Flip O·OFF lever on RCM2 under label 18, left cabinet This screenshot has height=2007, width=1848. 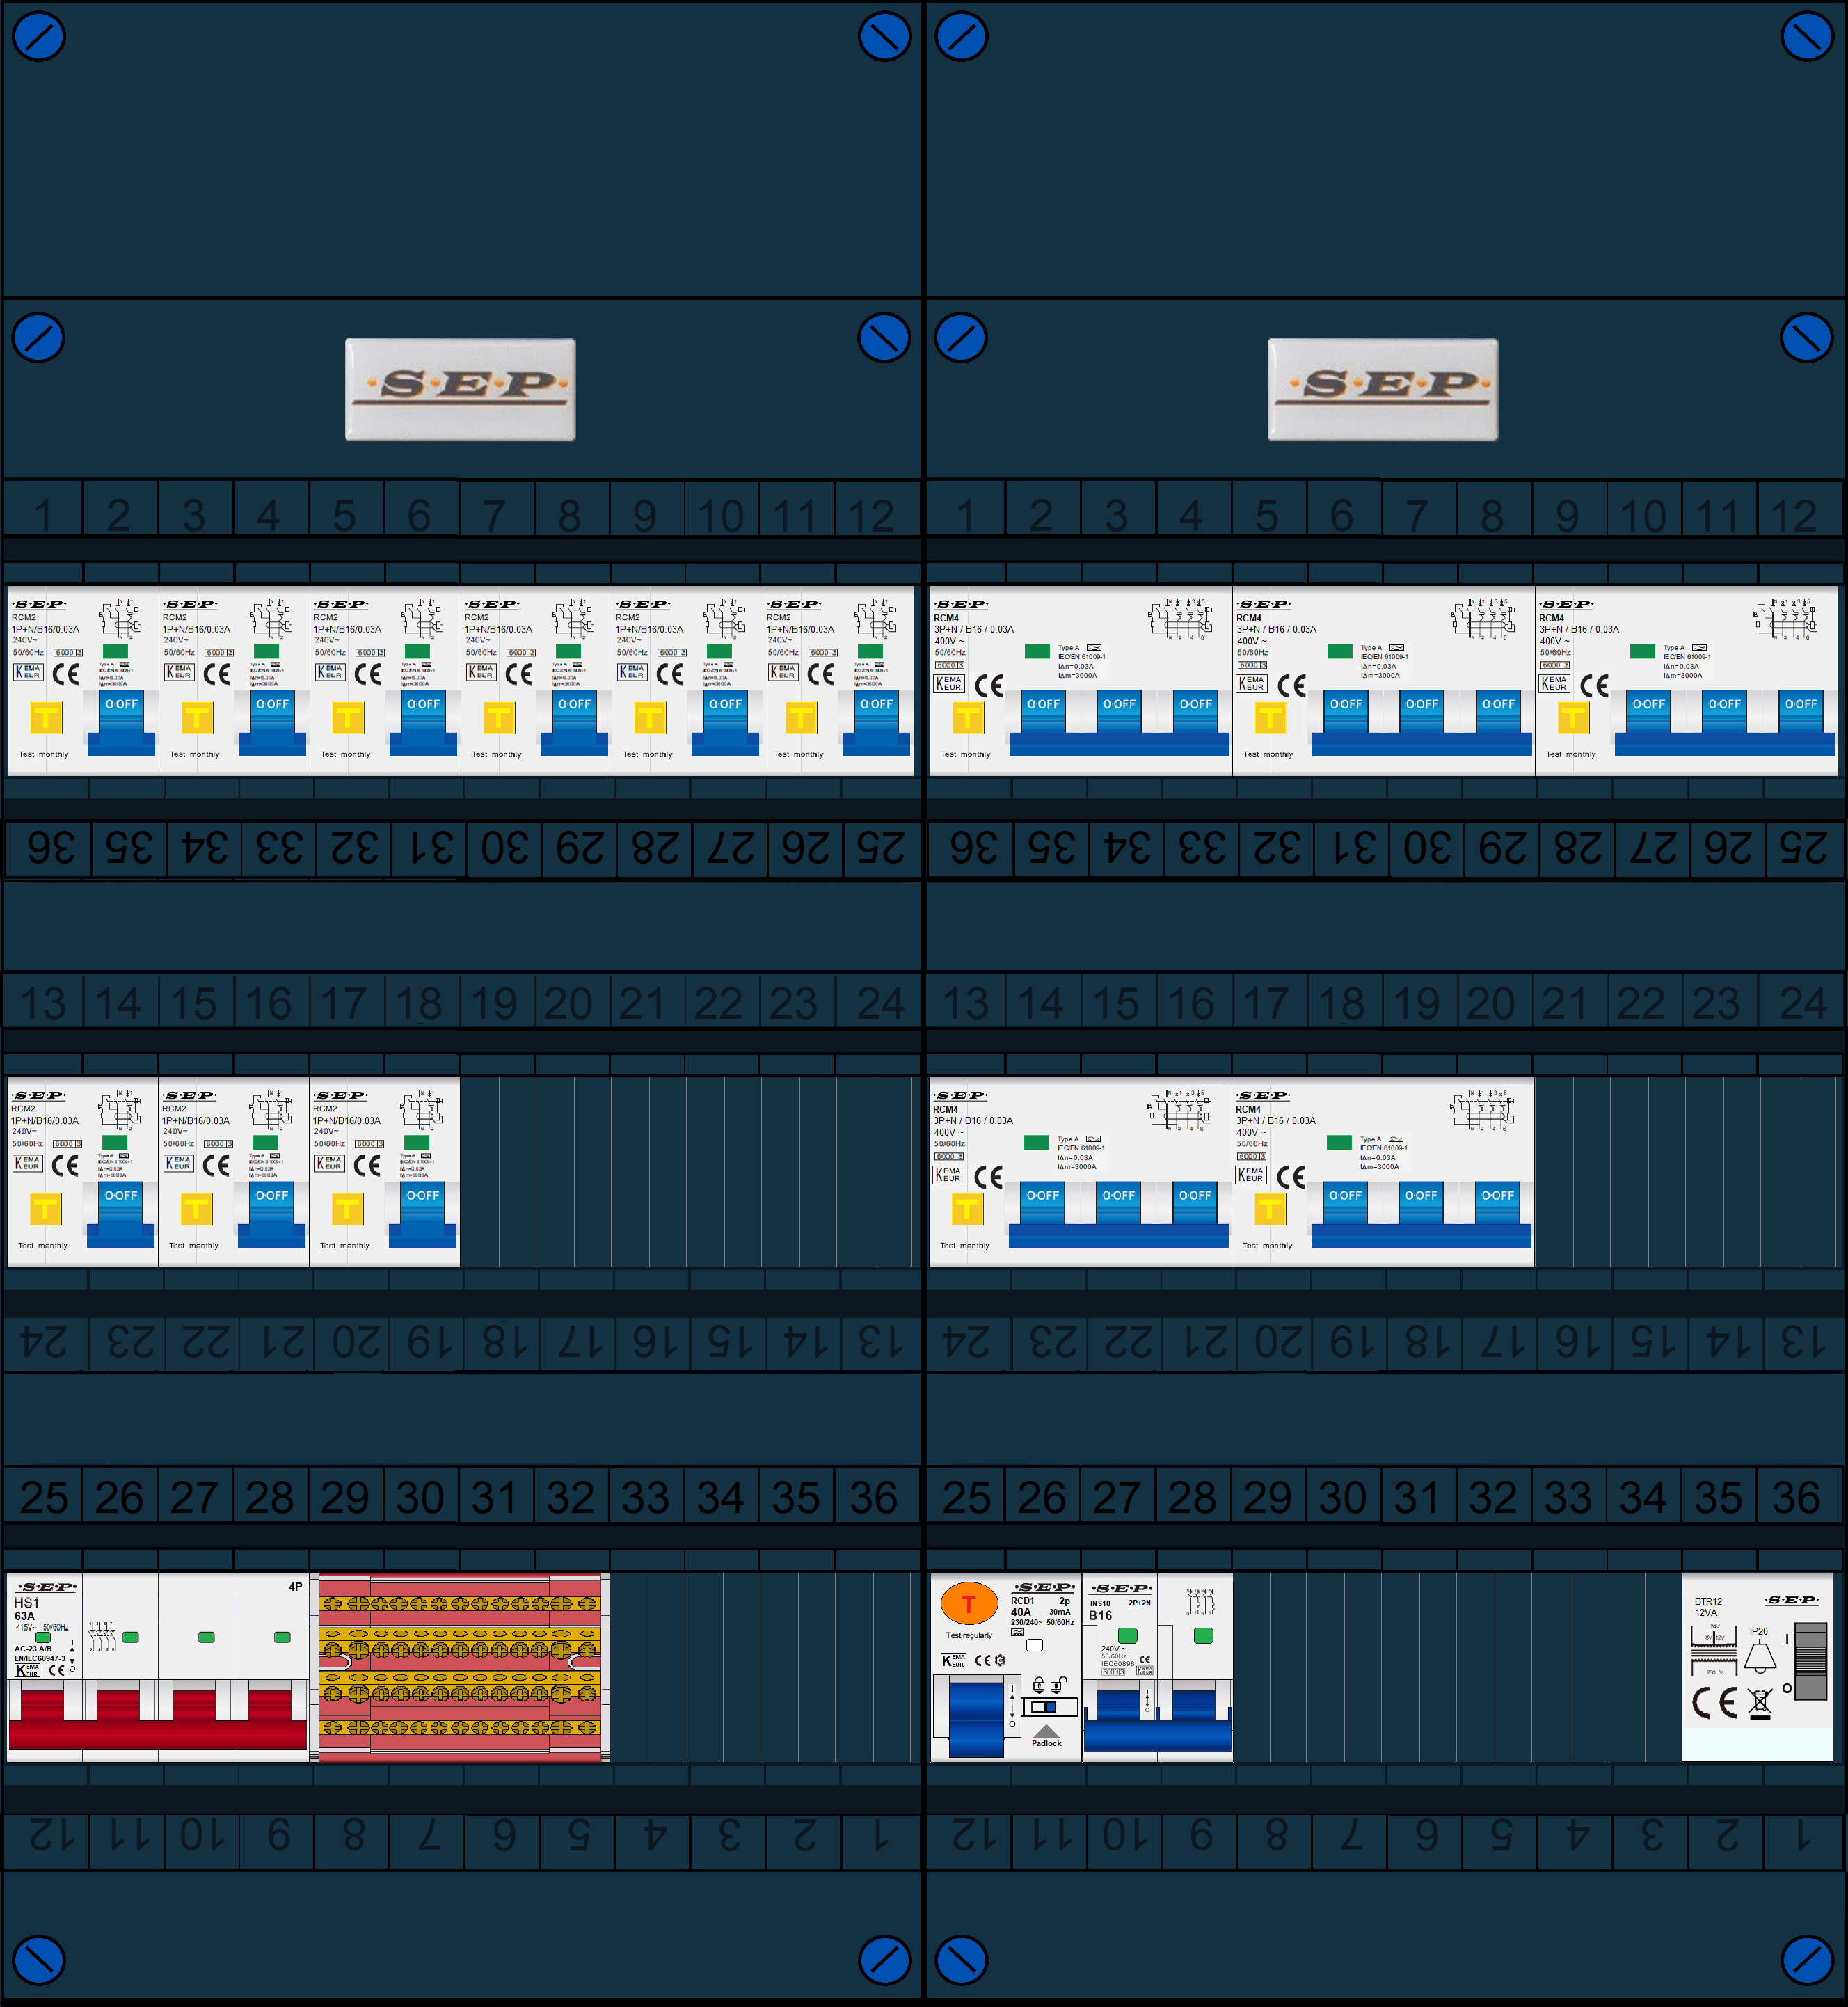coord(424,1214)
